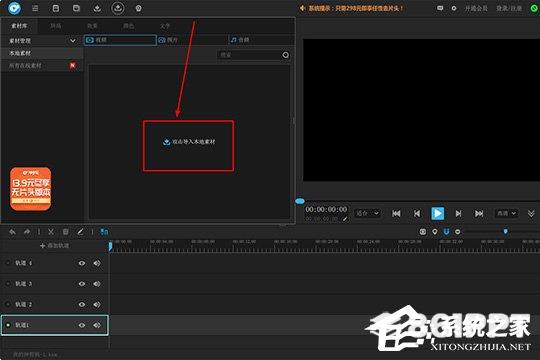Select the 音频 media type tab with music note

coord(261,40)
